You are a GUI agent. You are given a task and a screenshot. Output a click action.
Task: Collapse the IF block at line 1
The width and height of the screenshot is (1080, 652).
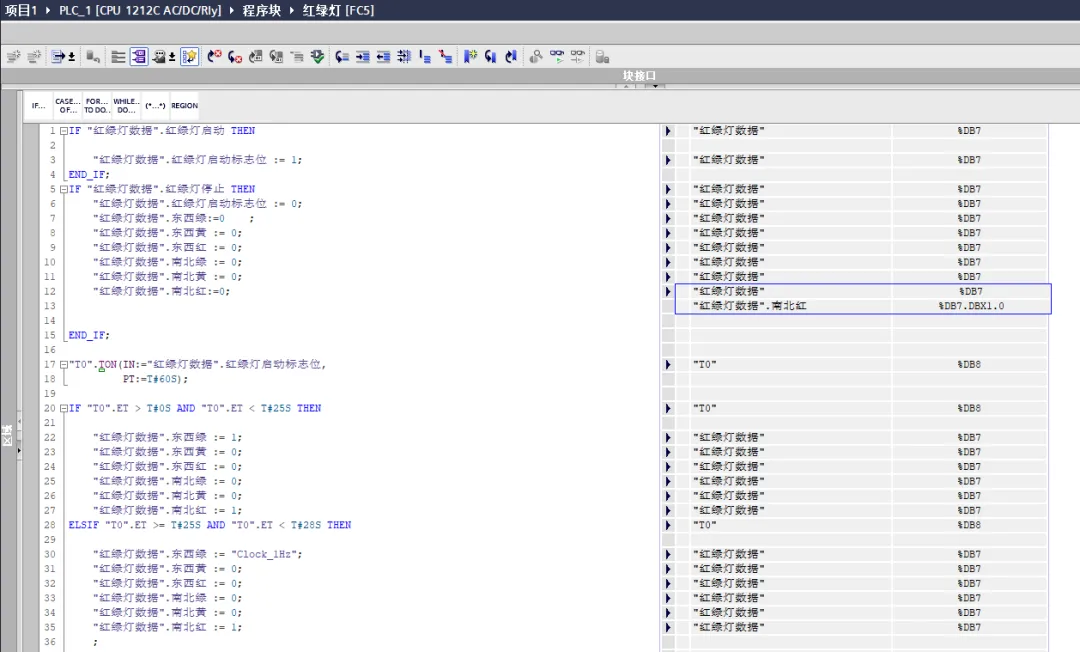(64, 131)
